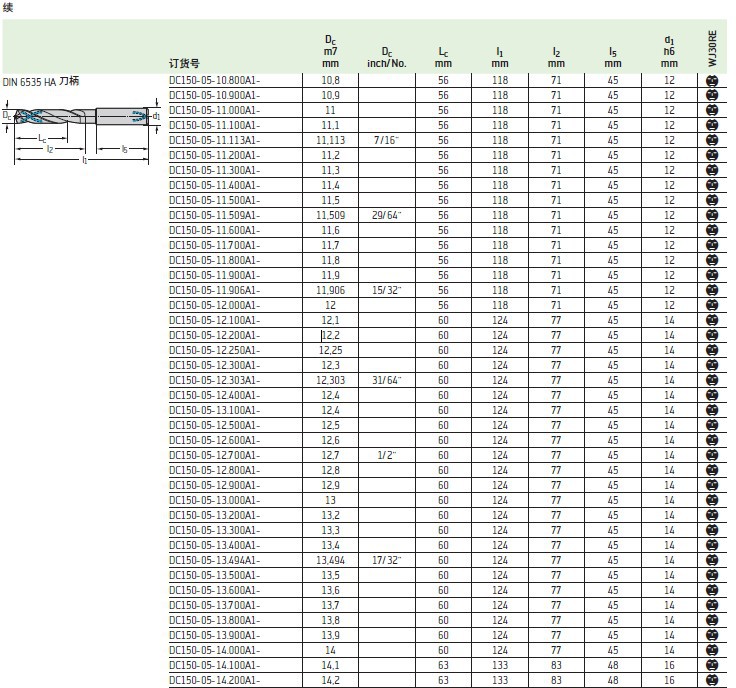The image size is (736, 688).
Task: Select the availability icon for DC150-05-13.494A1-
Action: (712, 560)
